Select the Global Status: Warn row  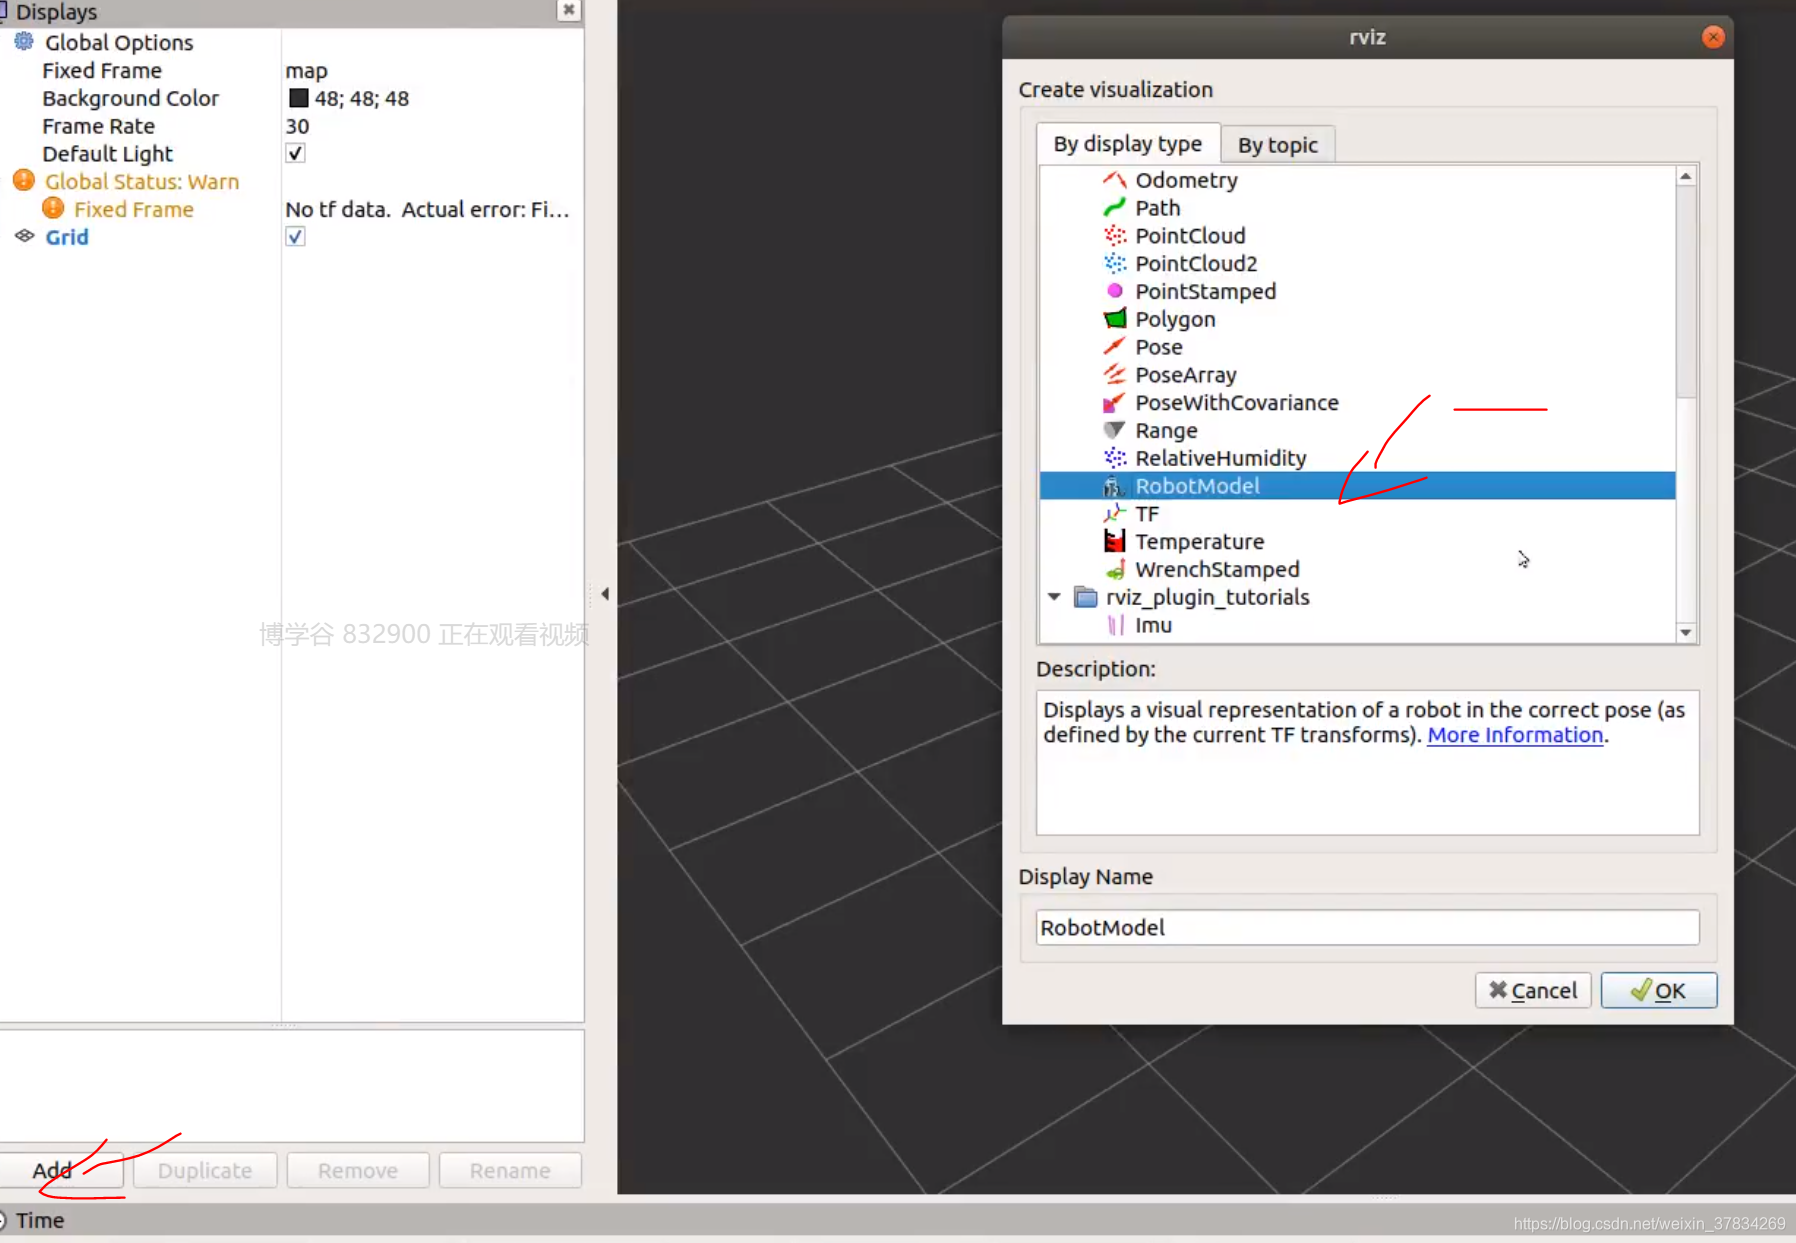point(292,181)
